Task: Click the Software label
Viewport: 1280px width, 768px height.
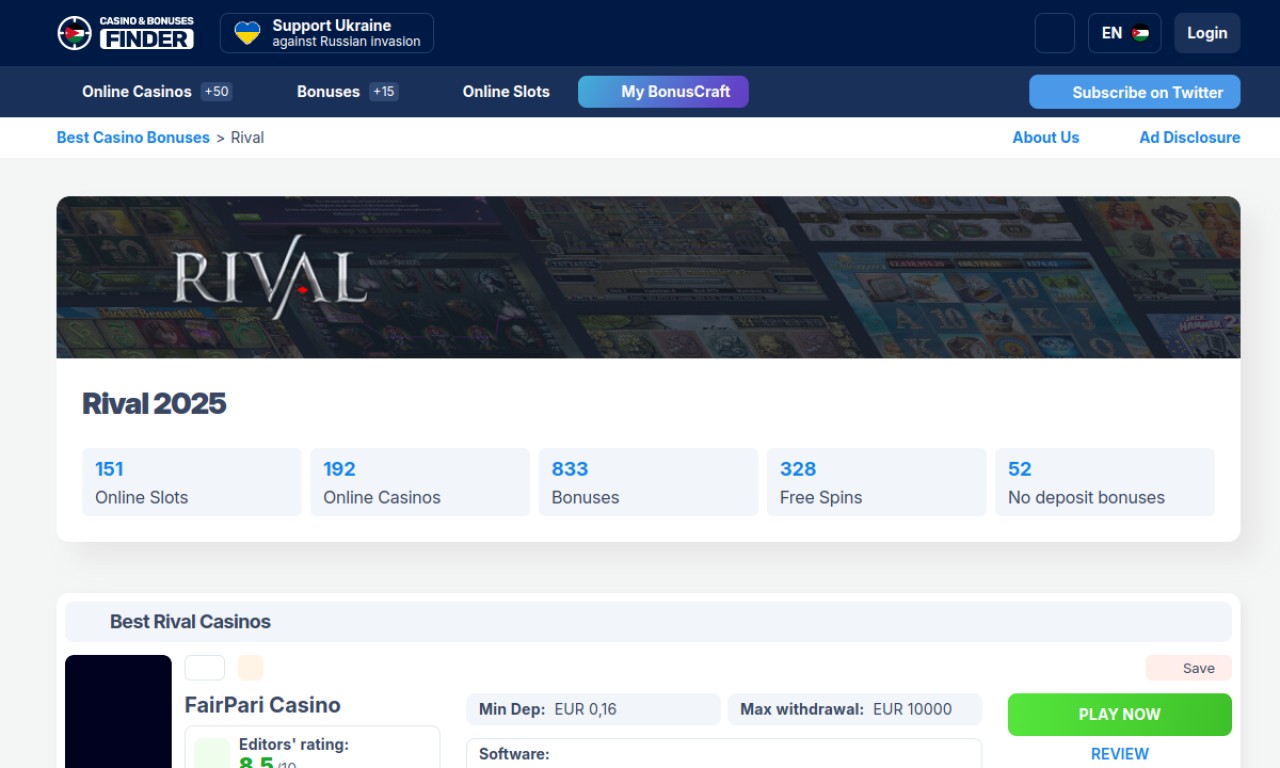Action: 514,754
